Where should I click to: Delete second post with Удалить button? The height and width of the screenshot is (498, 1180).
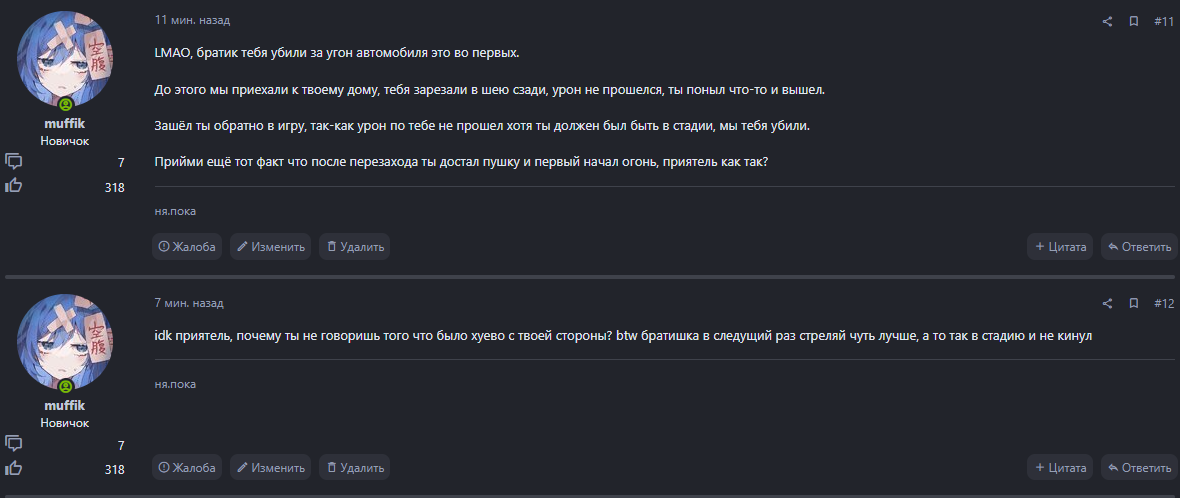(354, 467)
